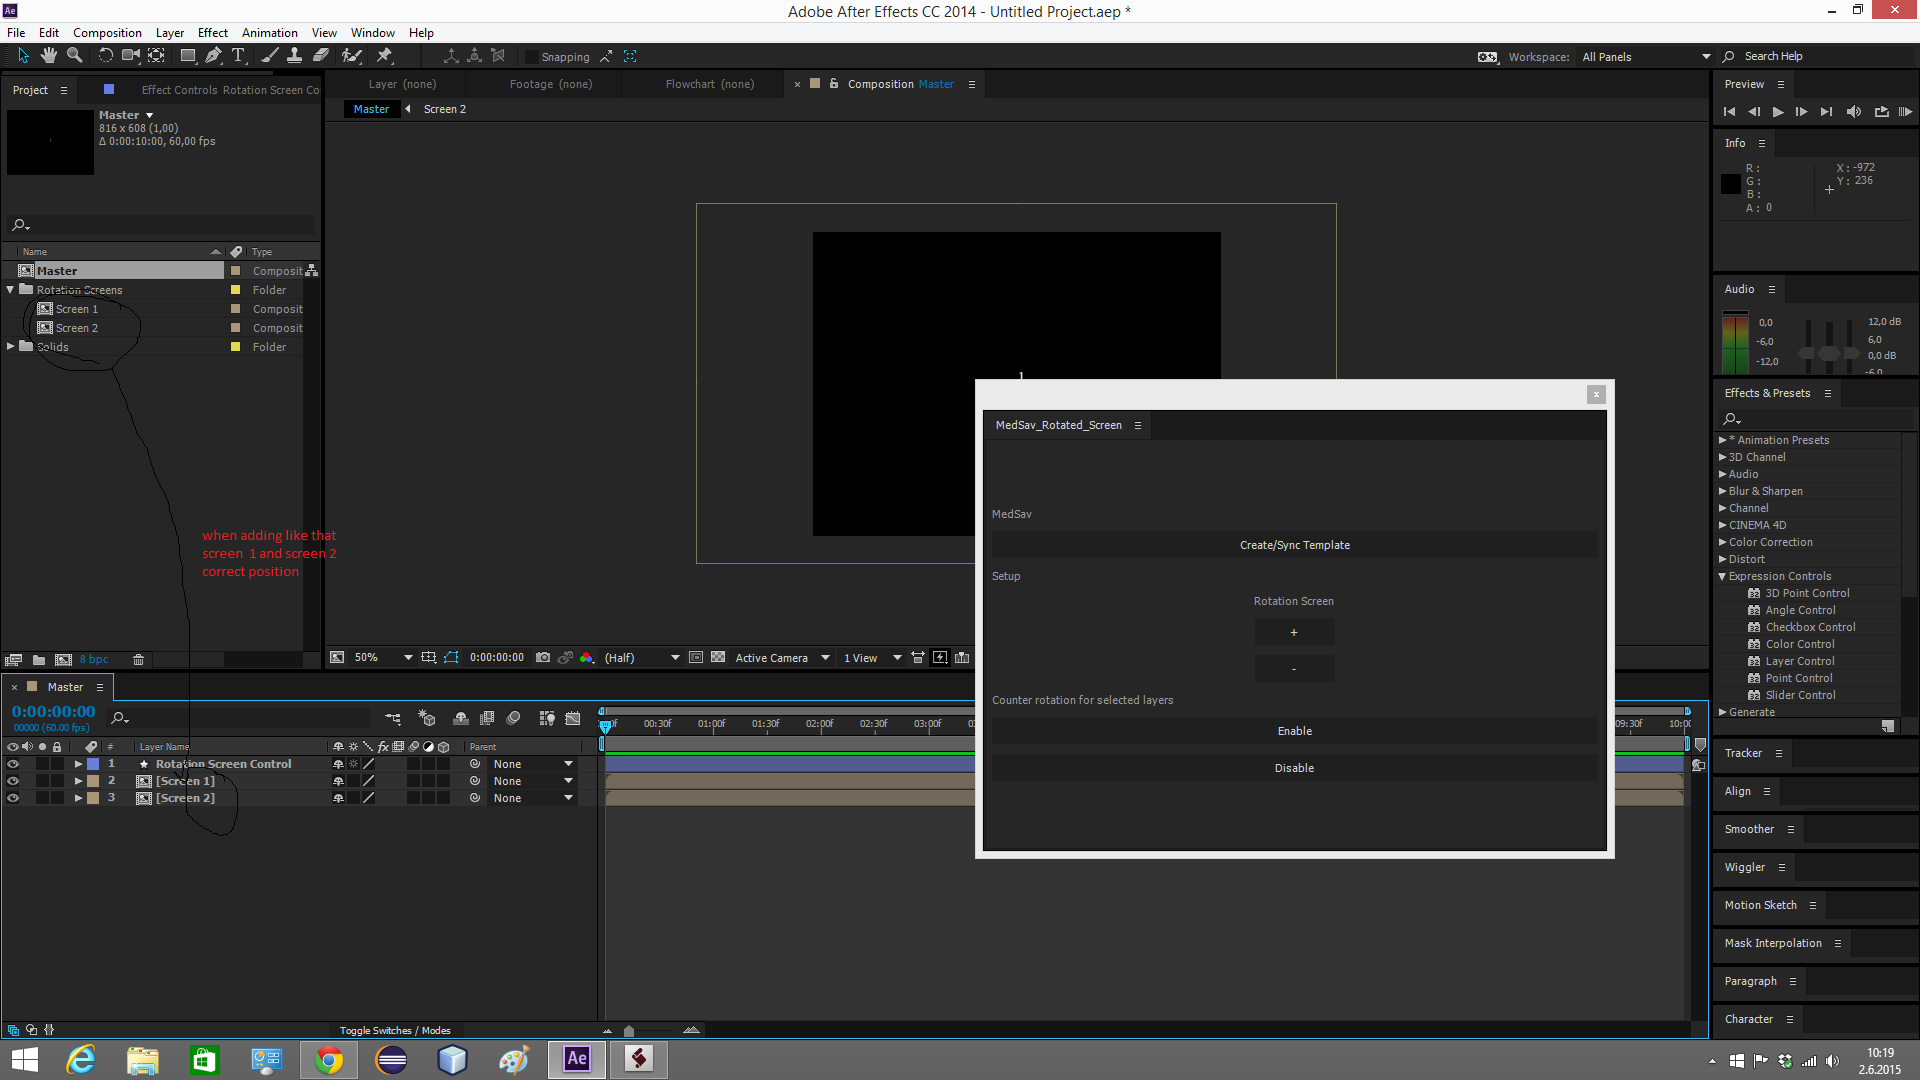Image resolution: width=1920 pixels, height=1080 pixels.
Task: Open the Animation menu
Action: (269, 33)
